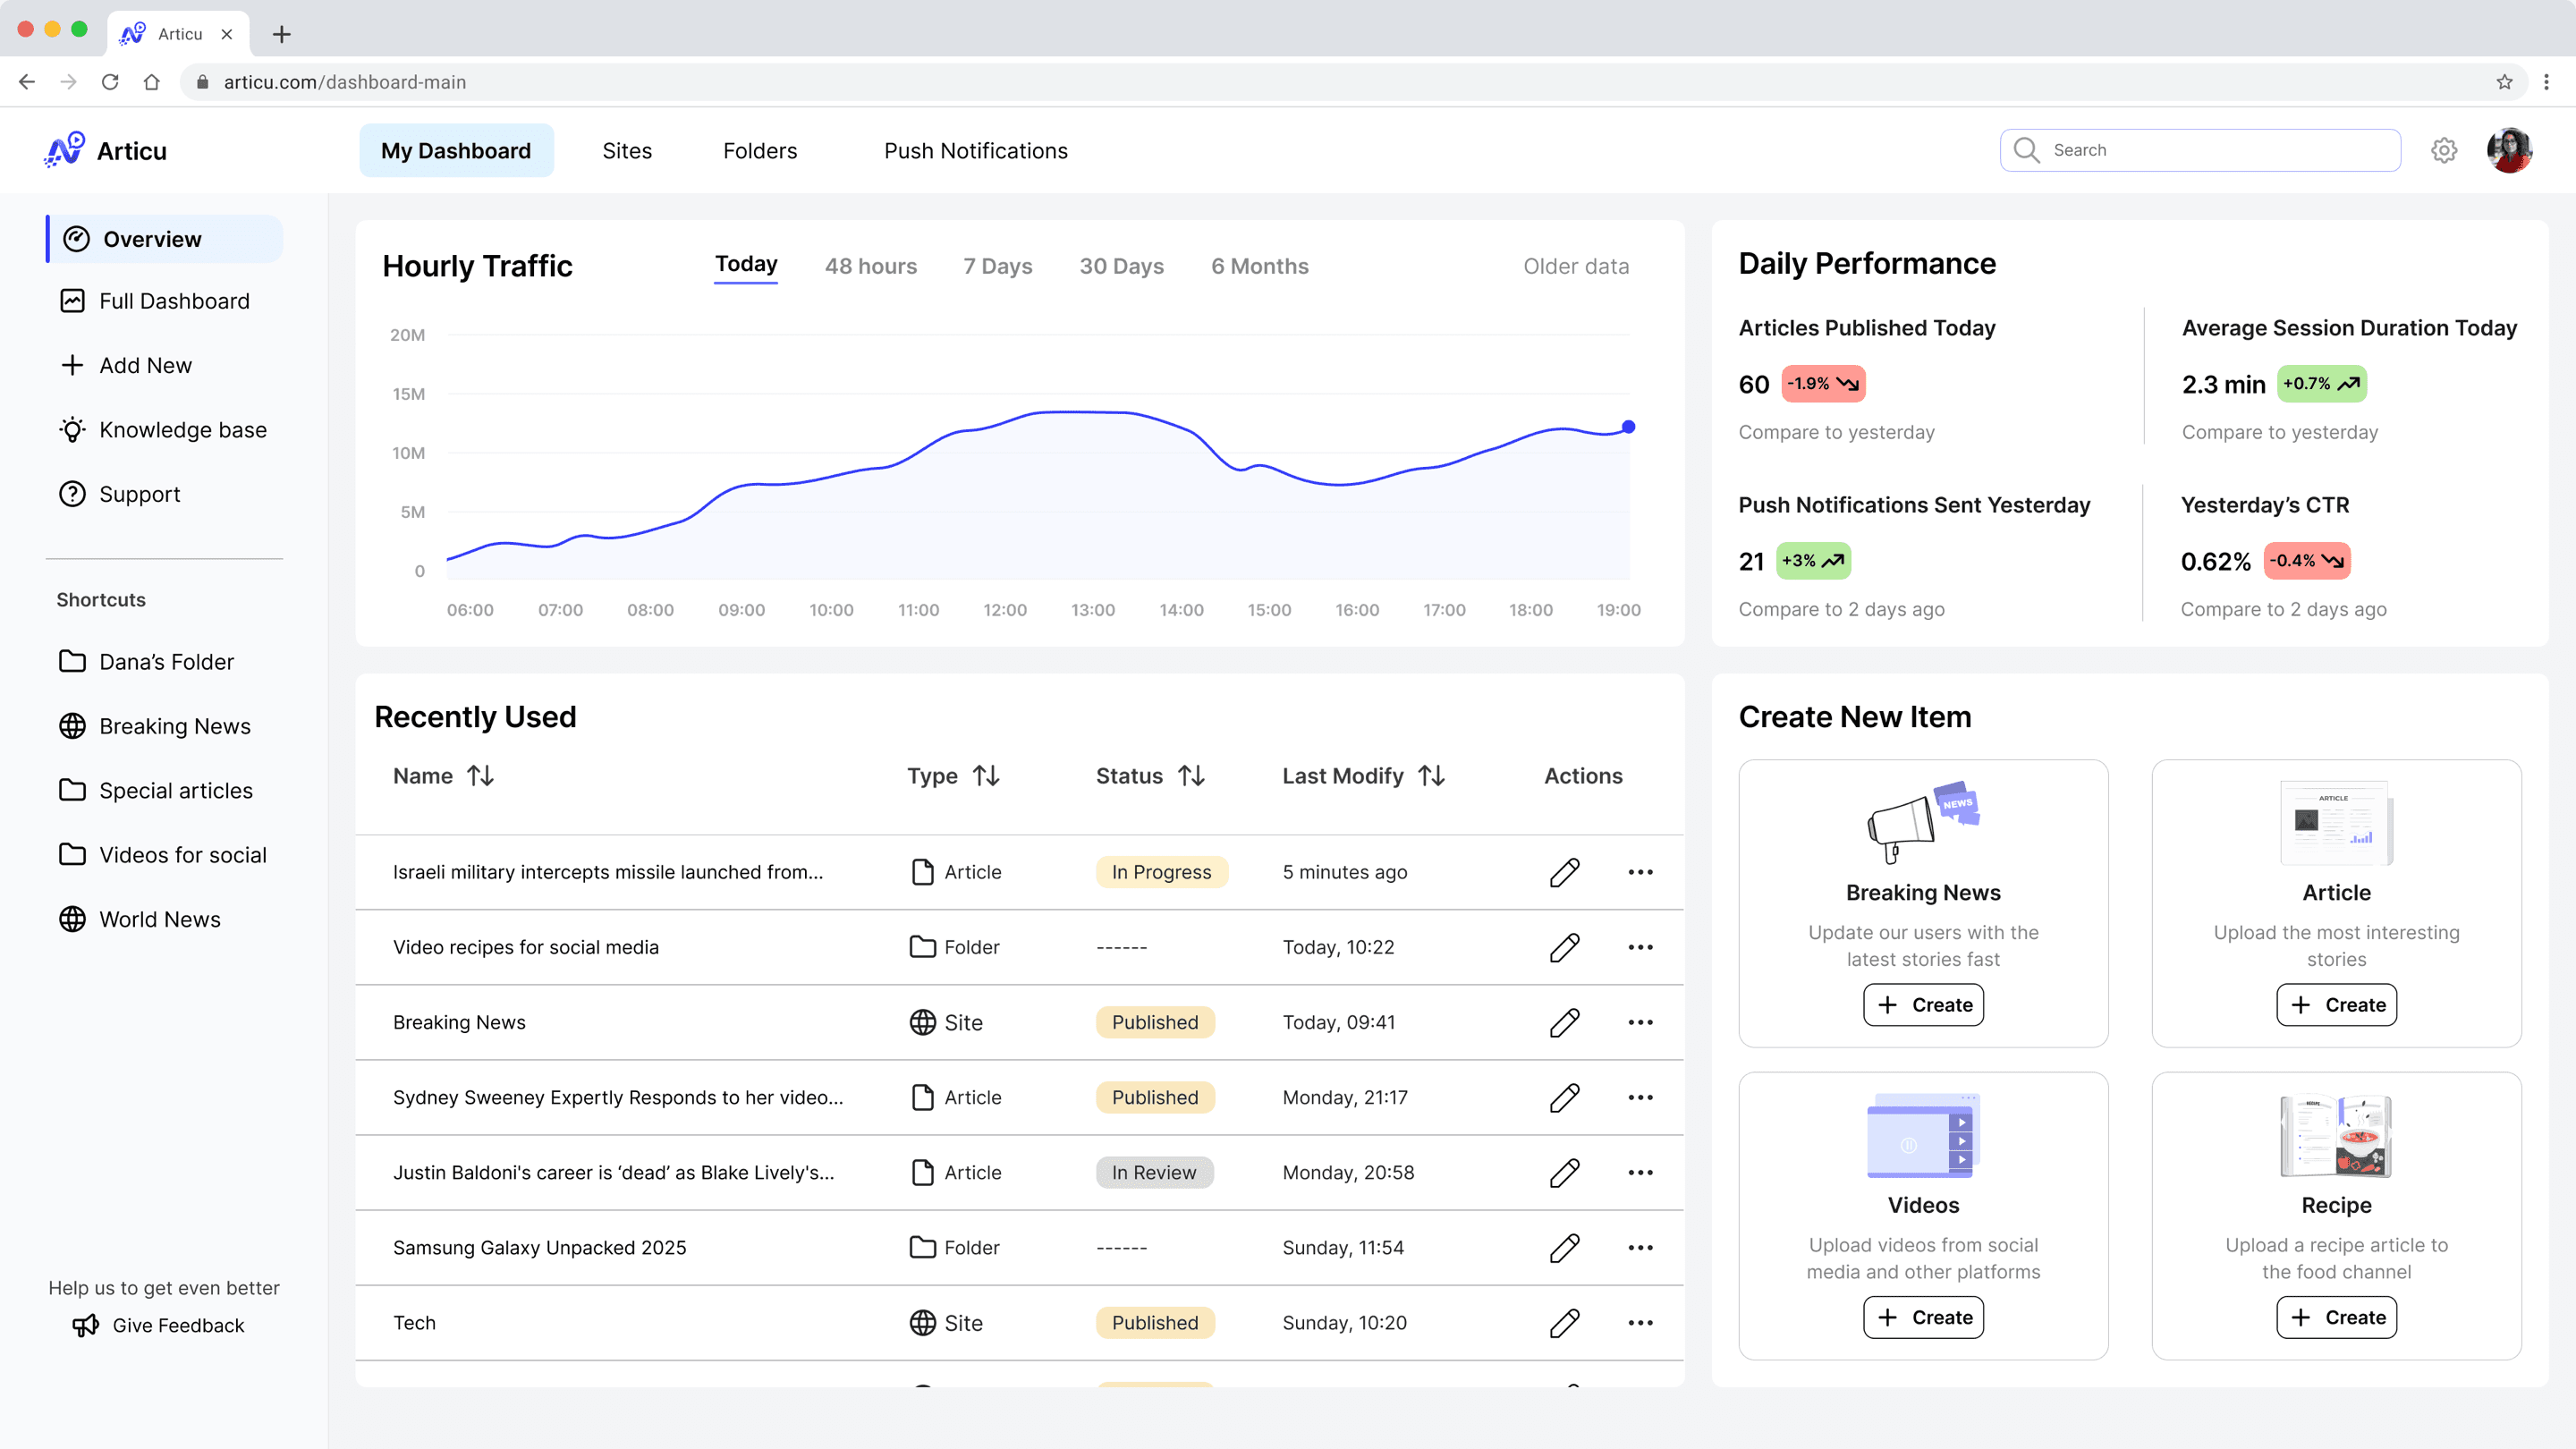Open more options for Sydney Sweeney article
Screen dimensions: 2576x1449
1640,1097
